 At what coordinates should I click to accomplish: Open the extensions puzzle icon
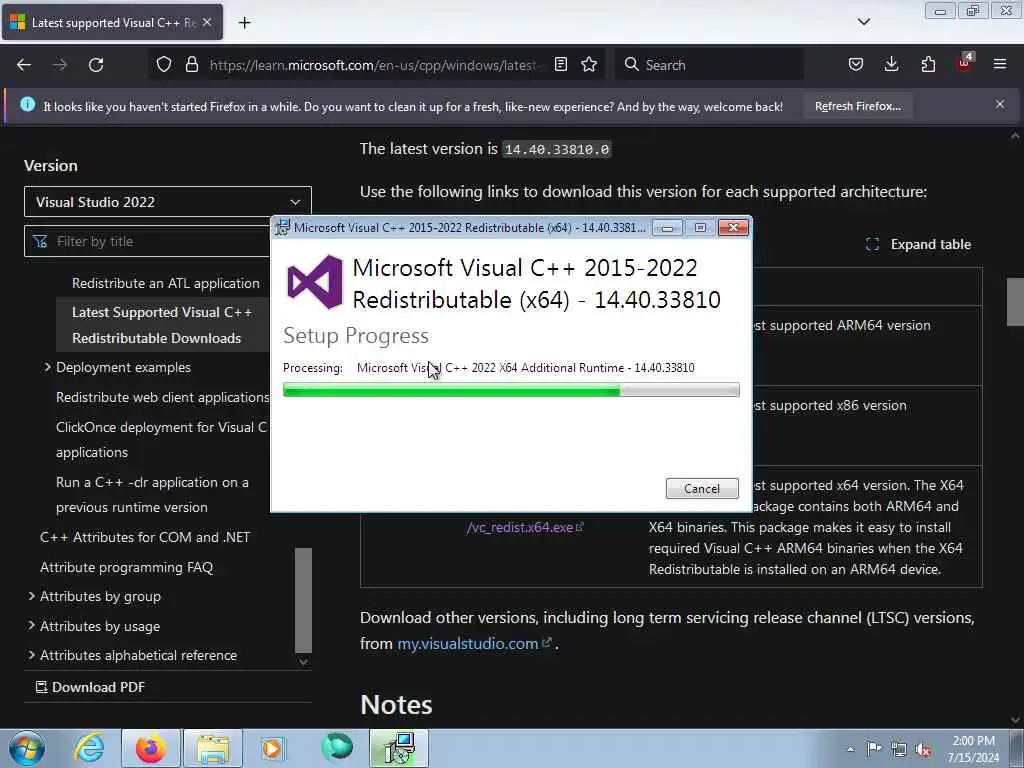928,64
